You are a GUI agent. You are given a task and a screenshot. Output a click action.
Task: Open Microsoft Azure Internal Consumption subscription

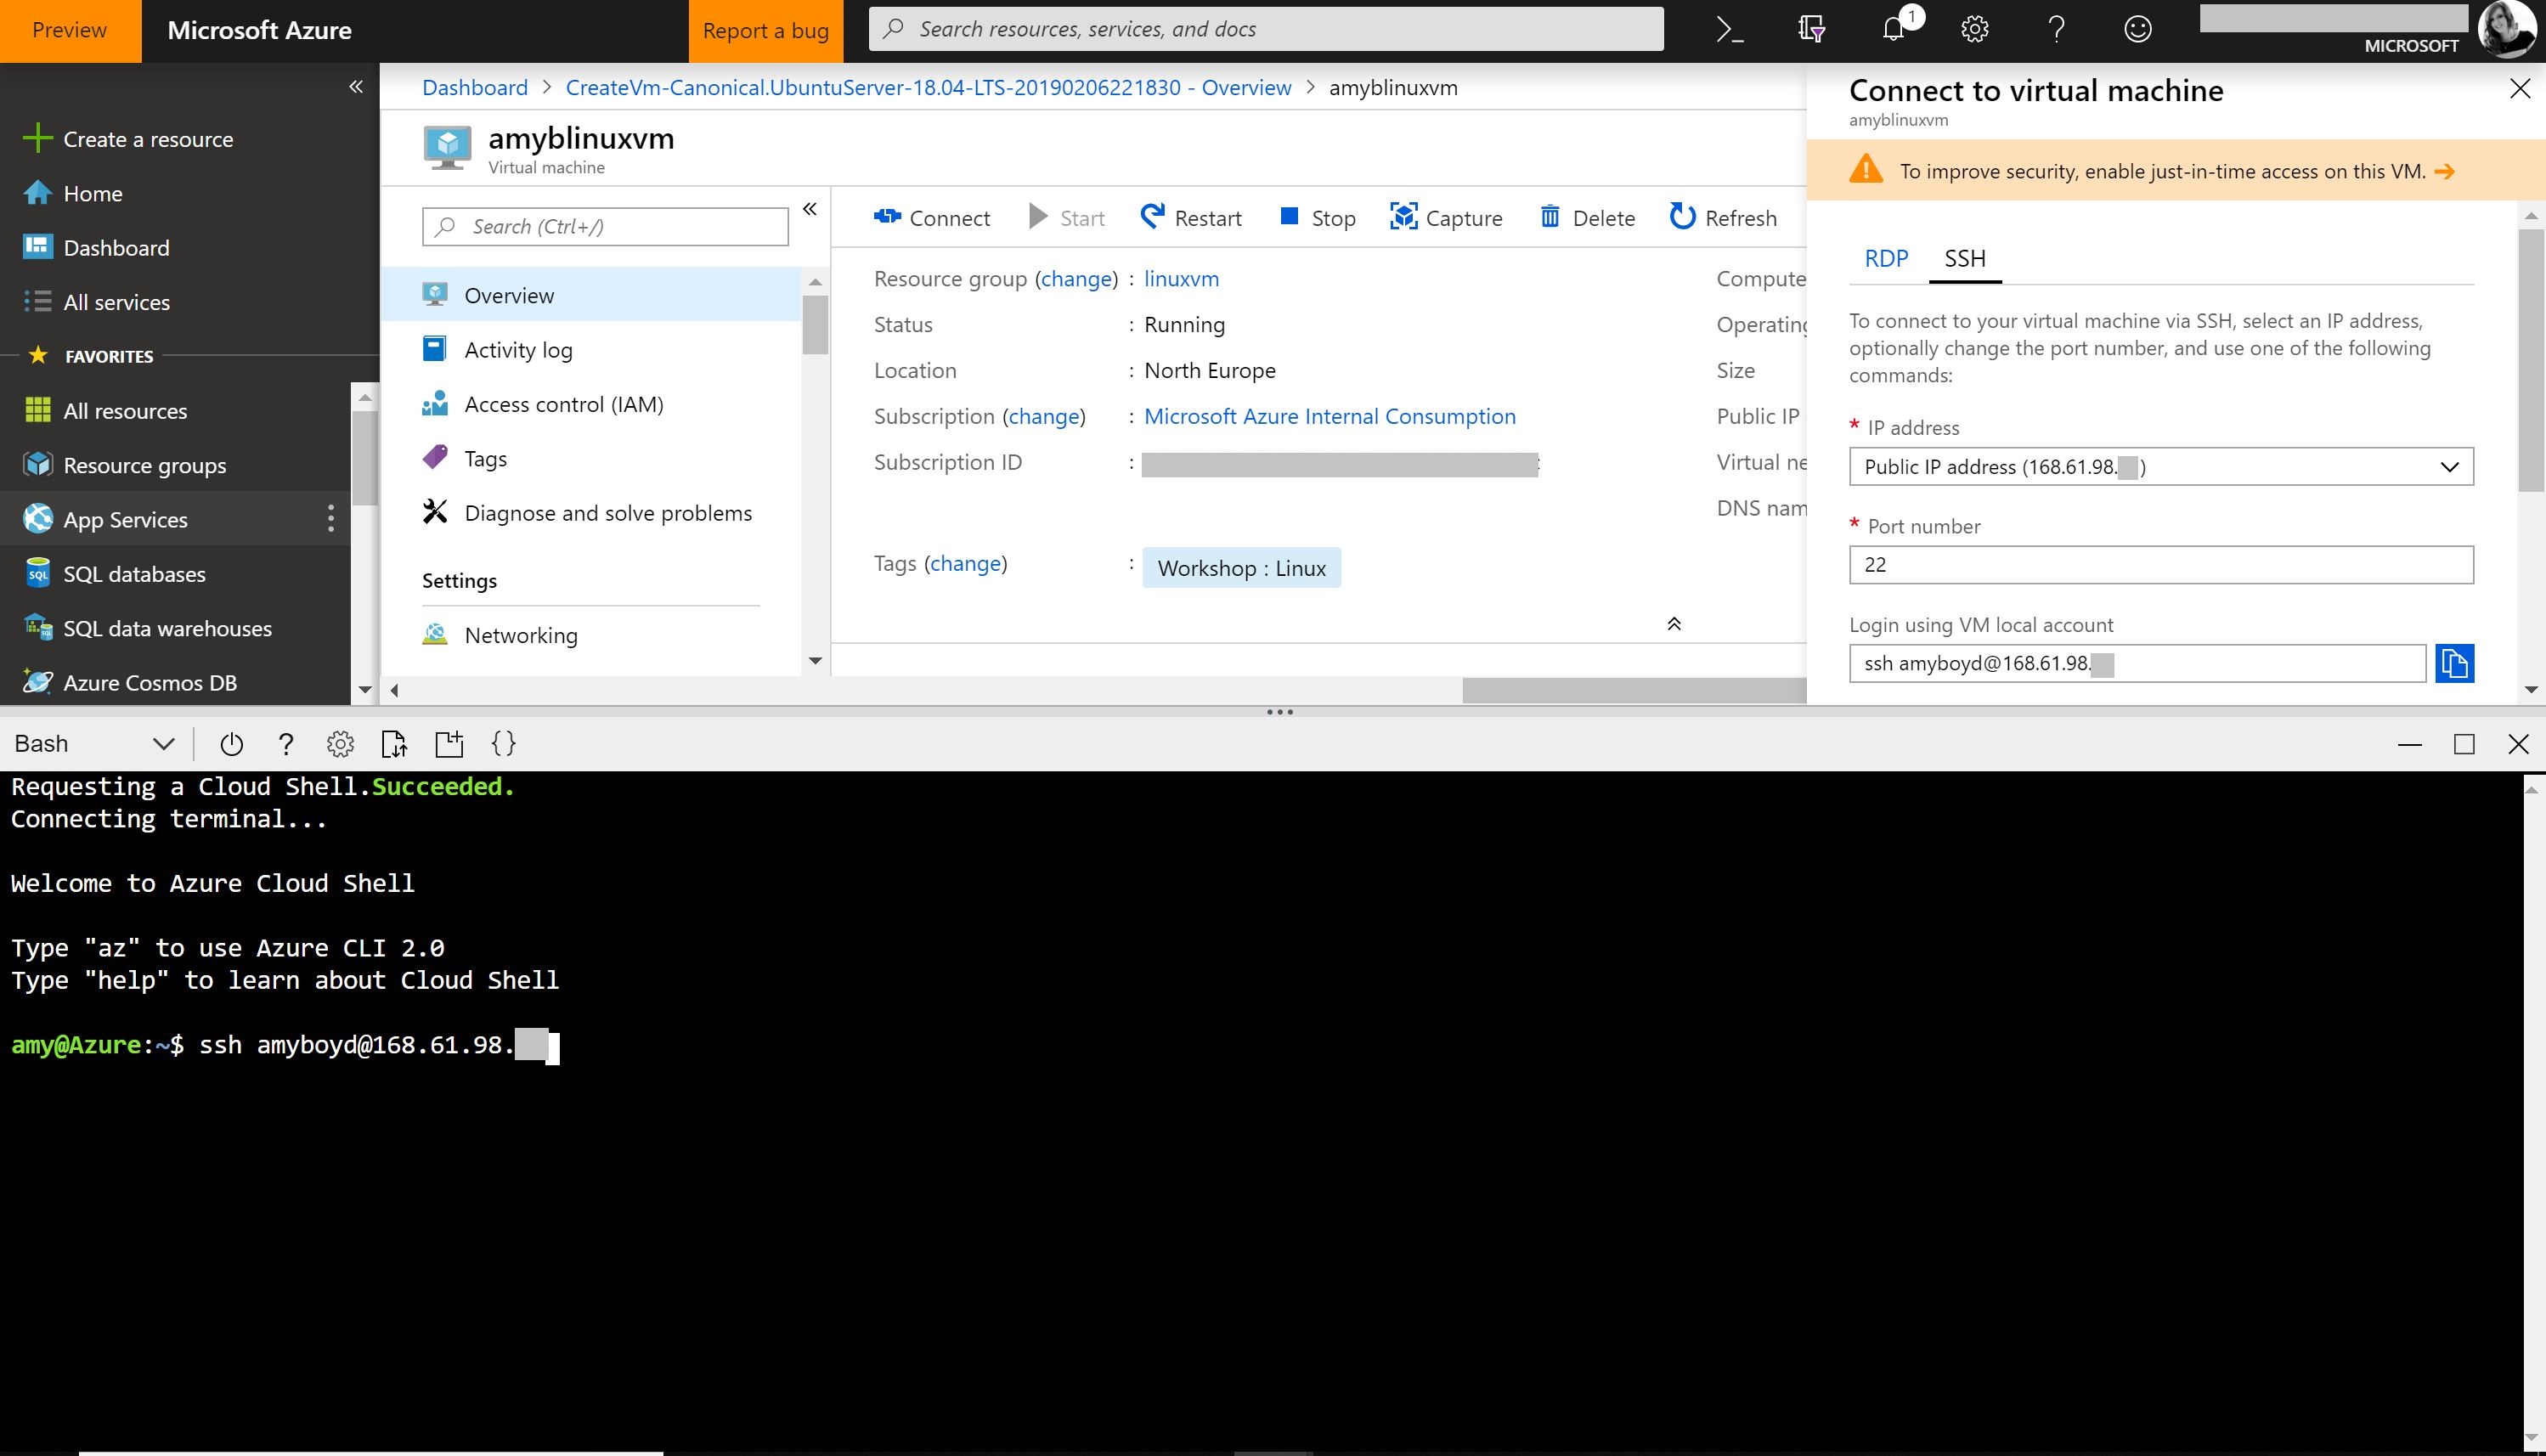[1329, 415]
